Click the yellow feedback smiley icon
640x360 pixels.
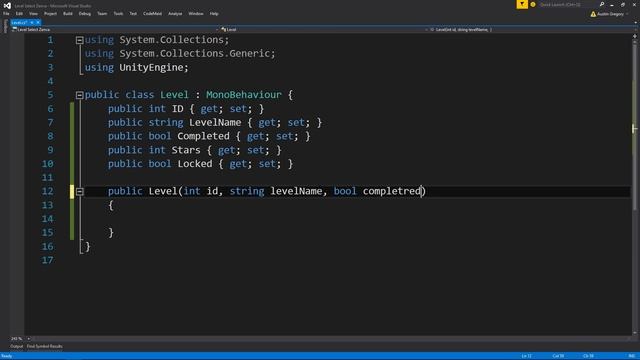pyautogui.click(x=533, y=4)
